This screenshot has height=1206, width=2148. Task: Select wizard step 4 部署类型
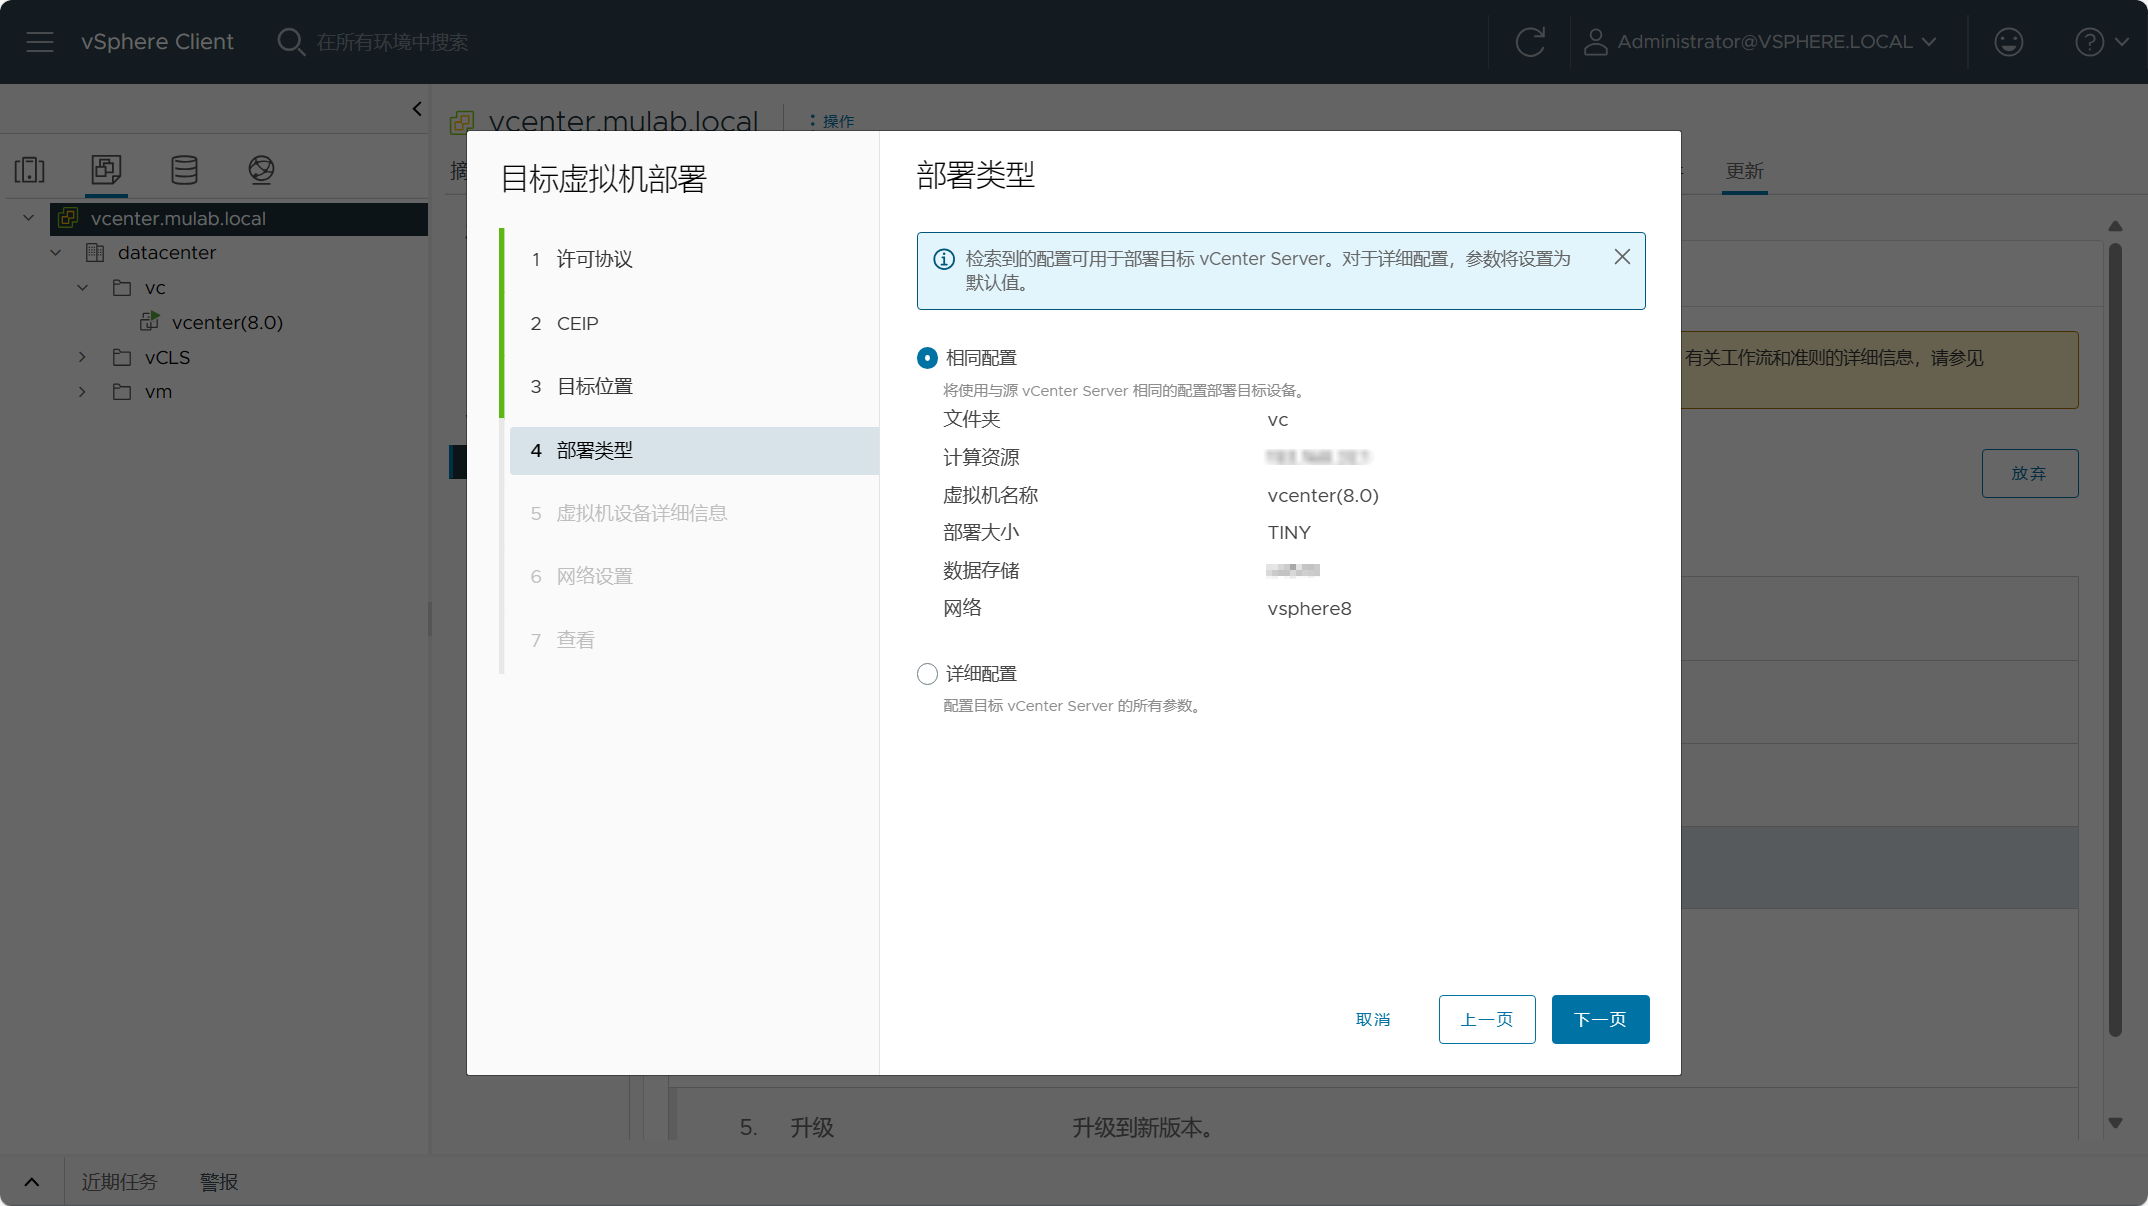pos(694,450)
